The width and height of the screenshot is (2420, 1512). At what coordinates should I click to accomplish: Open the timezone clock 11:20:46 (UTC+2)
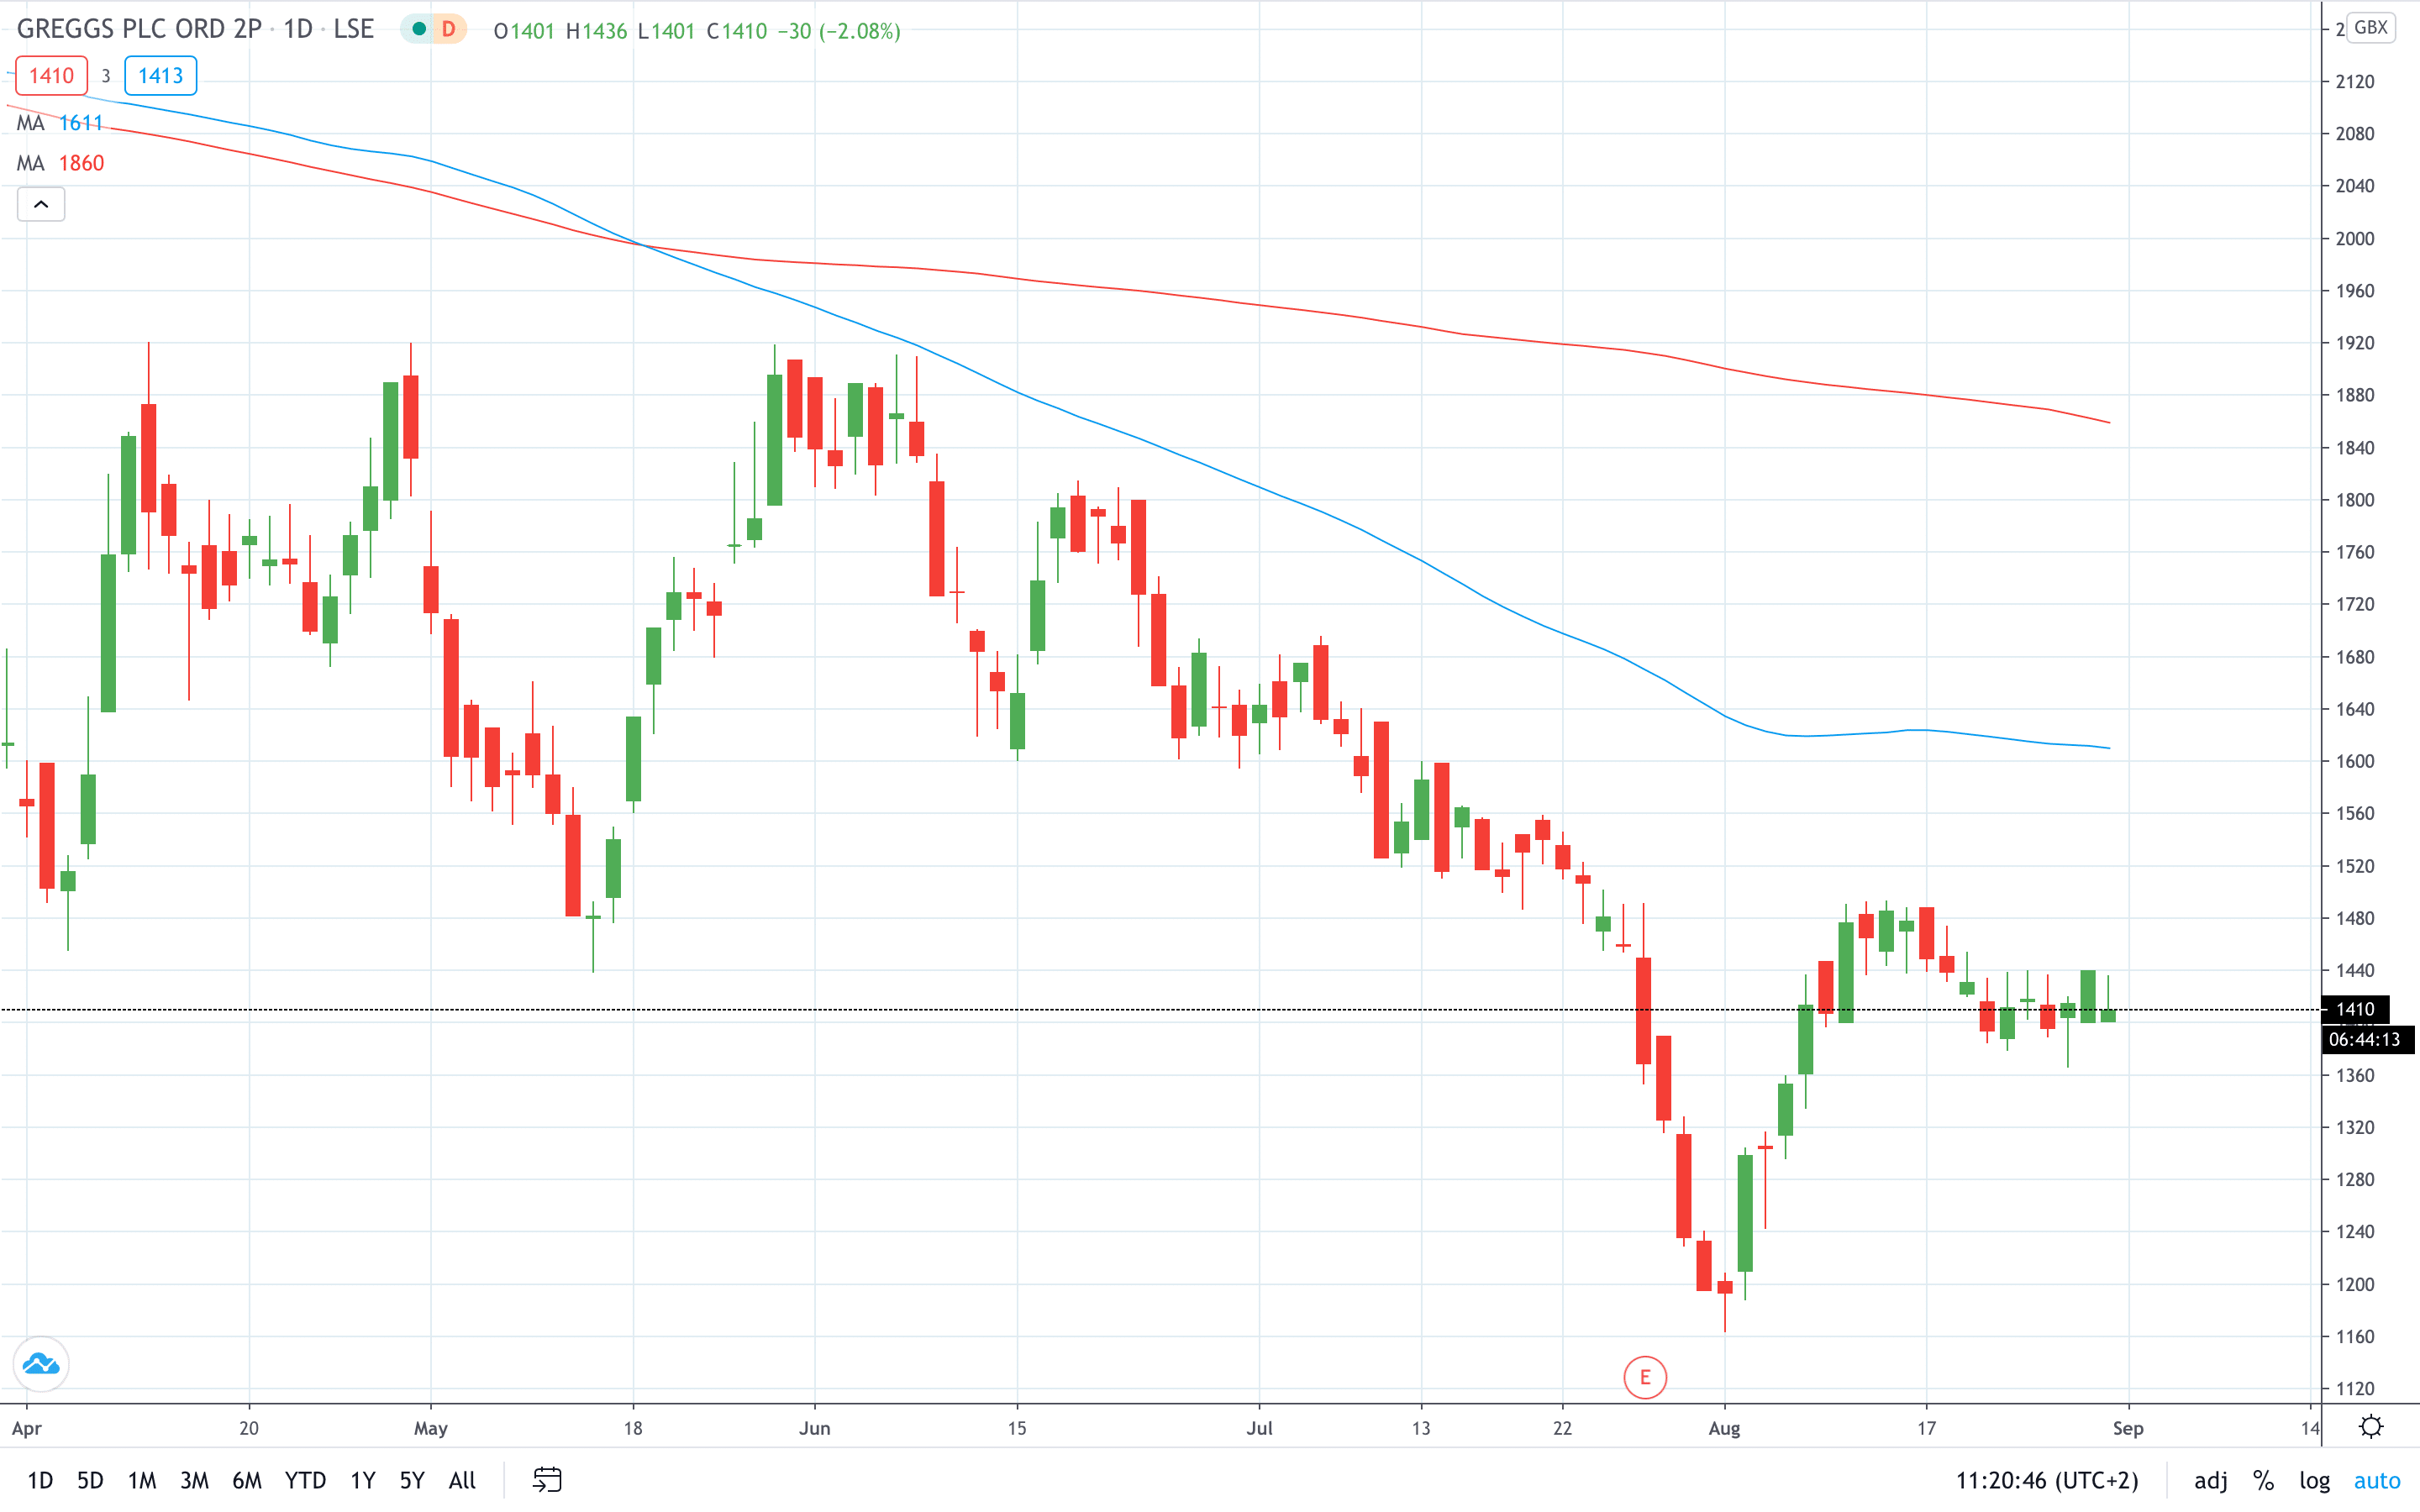(2046, 1480)
